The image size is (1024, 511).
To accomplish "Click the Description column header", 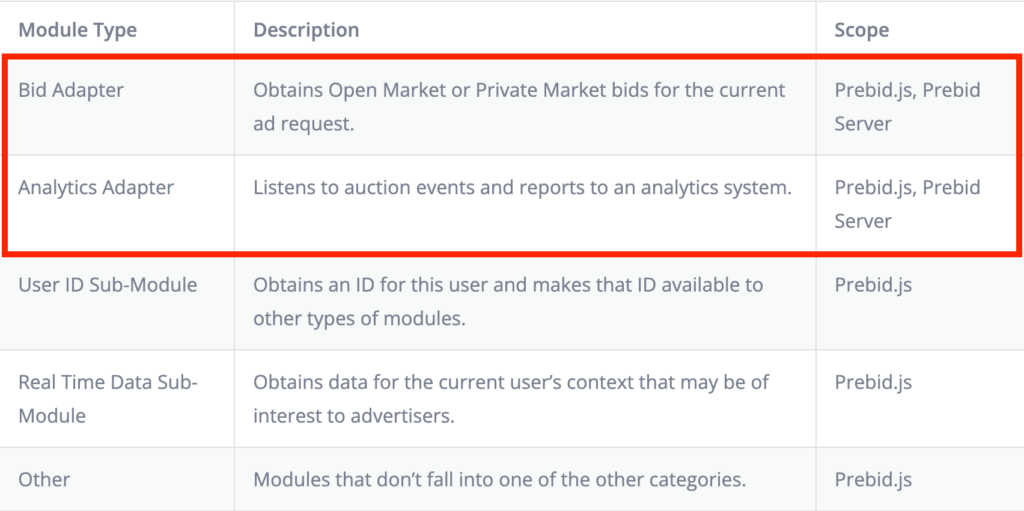I will point(306,30).
